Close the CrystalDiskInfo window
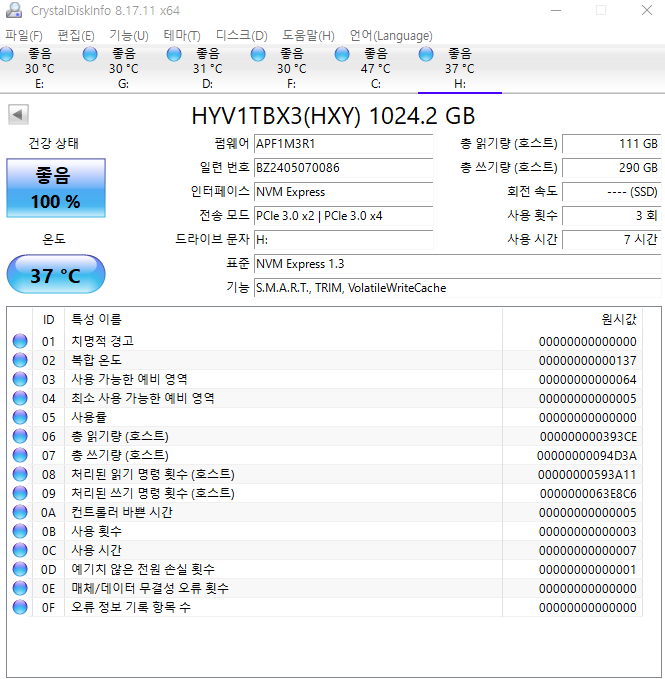 pos(647,10)
